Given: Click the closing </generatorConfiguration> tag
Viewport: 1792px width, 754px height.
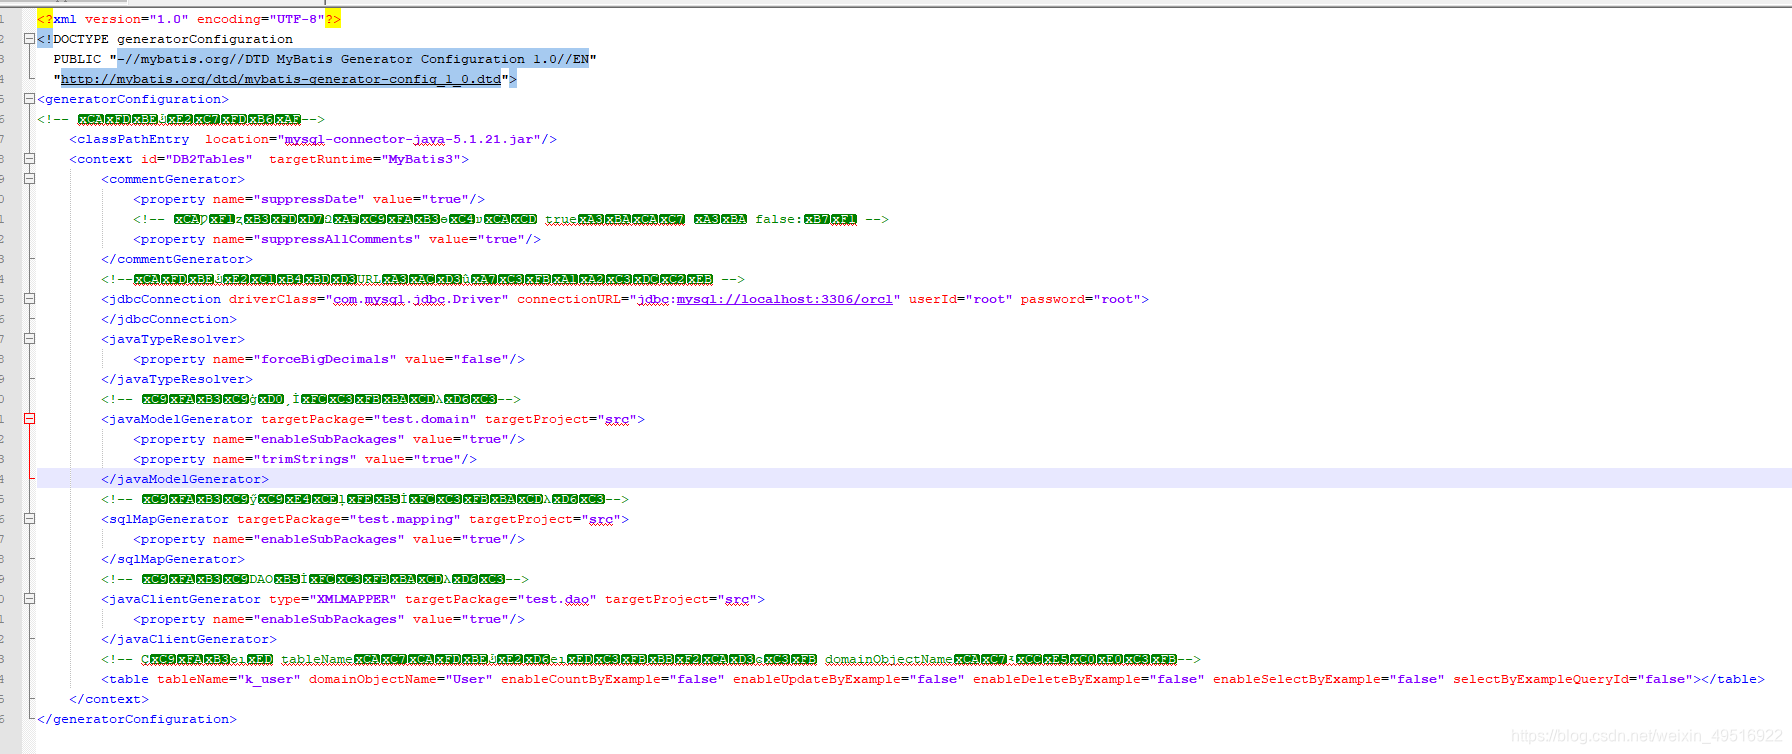Looking at the screenshot, I should point(137,719).
